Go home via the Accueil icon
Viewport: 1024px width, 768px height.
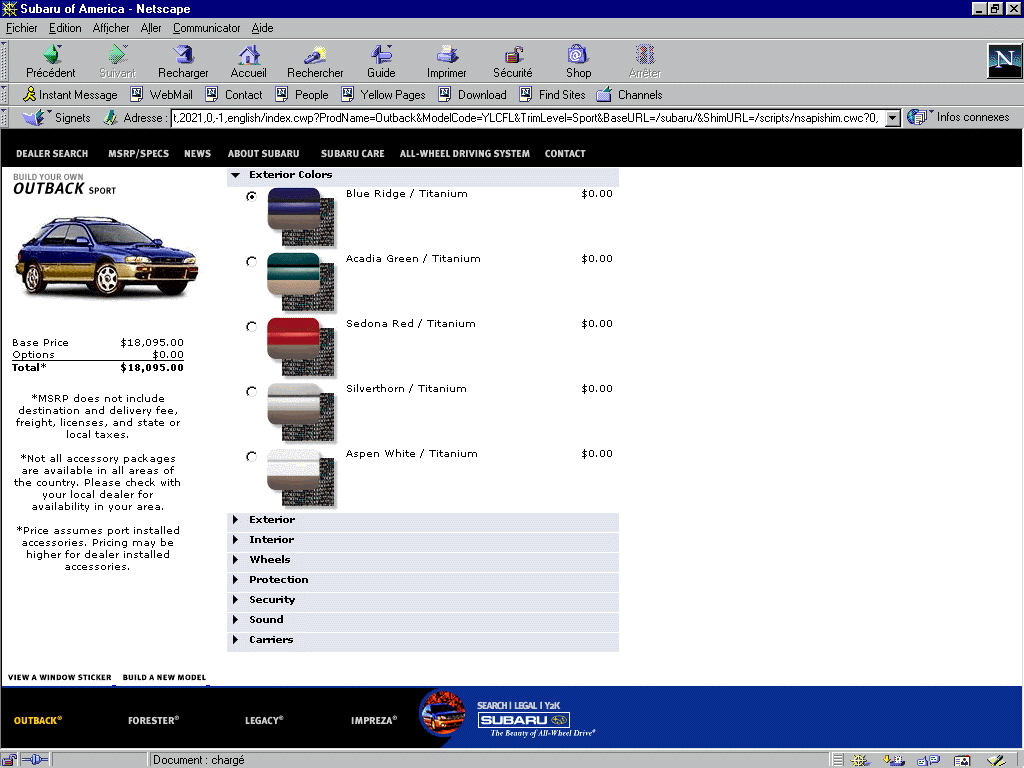[x=249, y=54]
